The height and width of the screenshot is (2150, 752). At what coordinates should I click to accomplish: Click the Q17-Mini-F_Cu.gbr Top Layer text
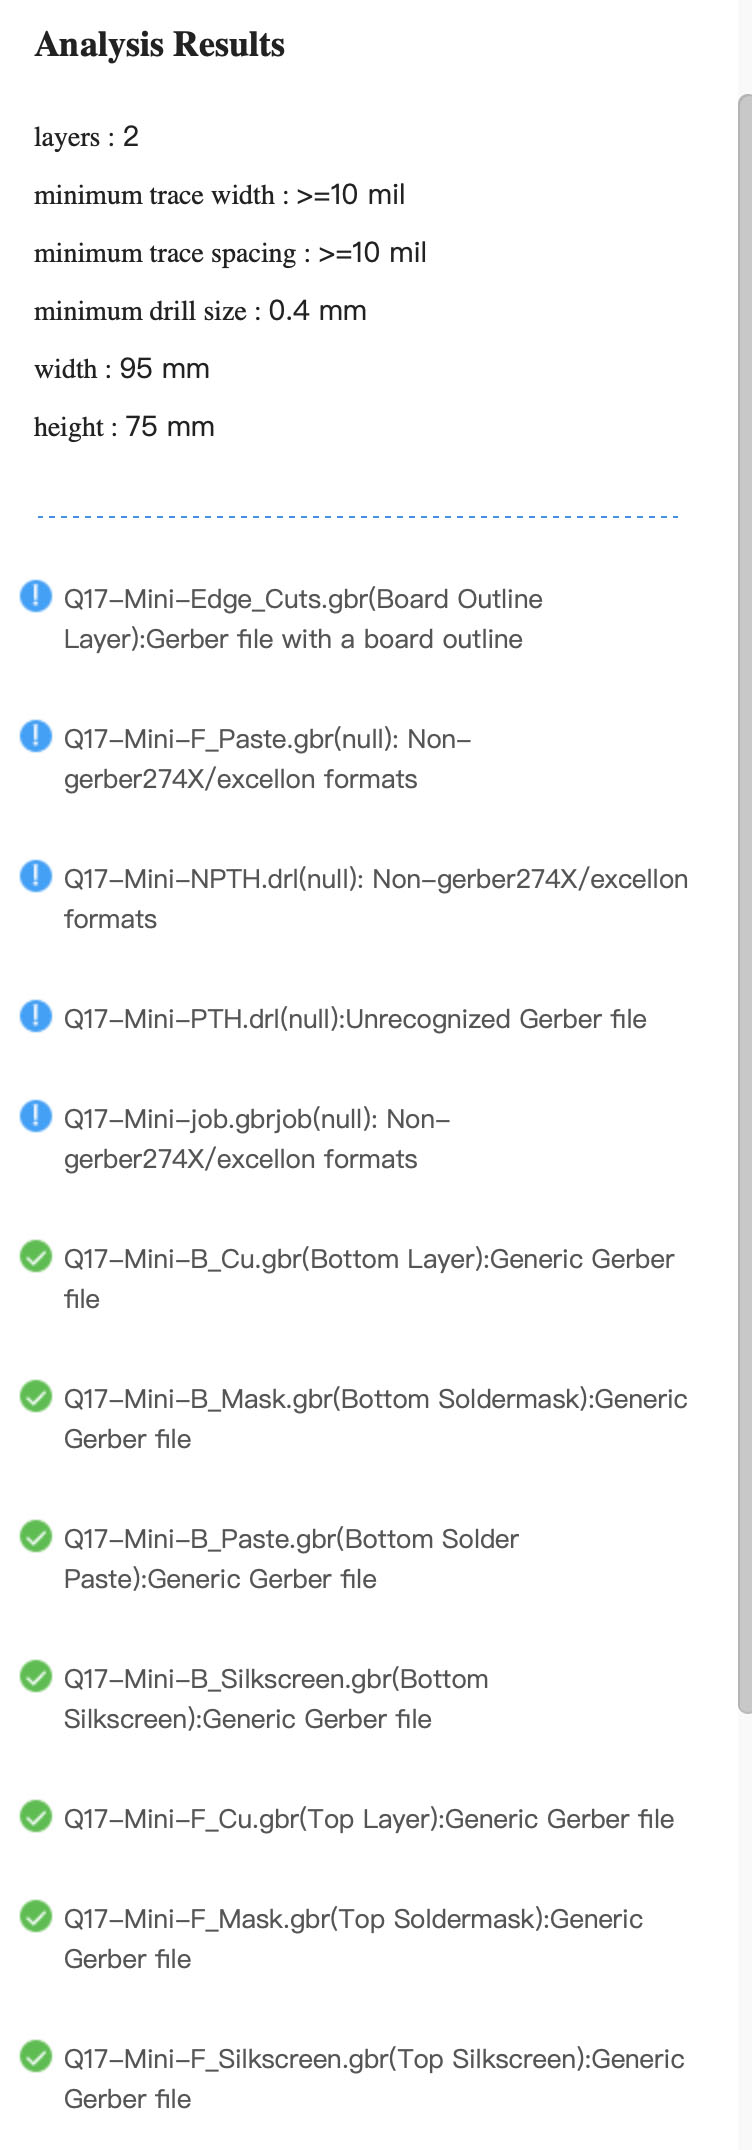[369, 1819]
